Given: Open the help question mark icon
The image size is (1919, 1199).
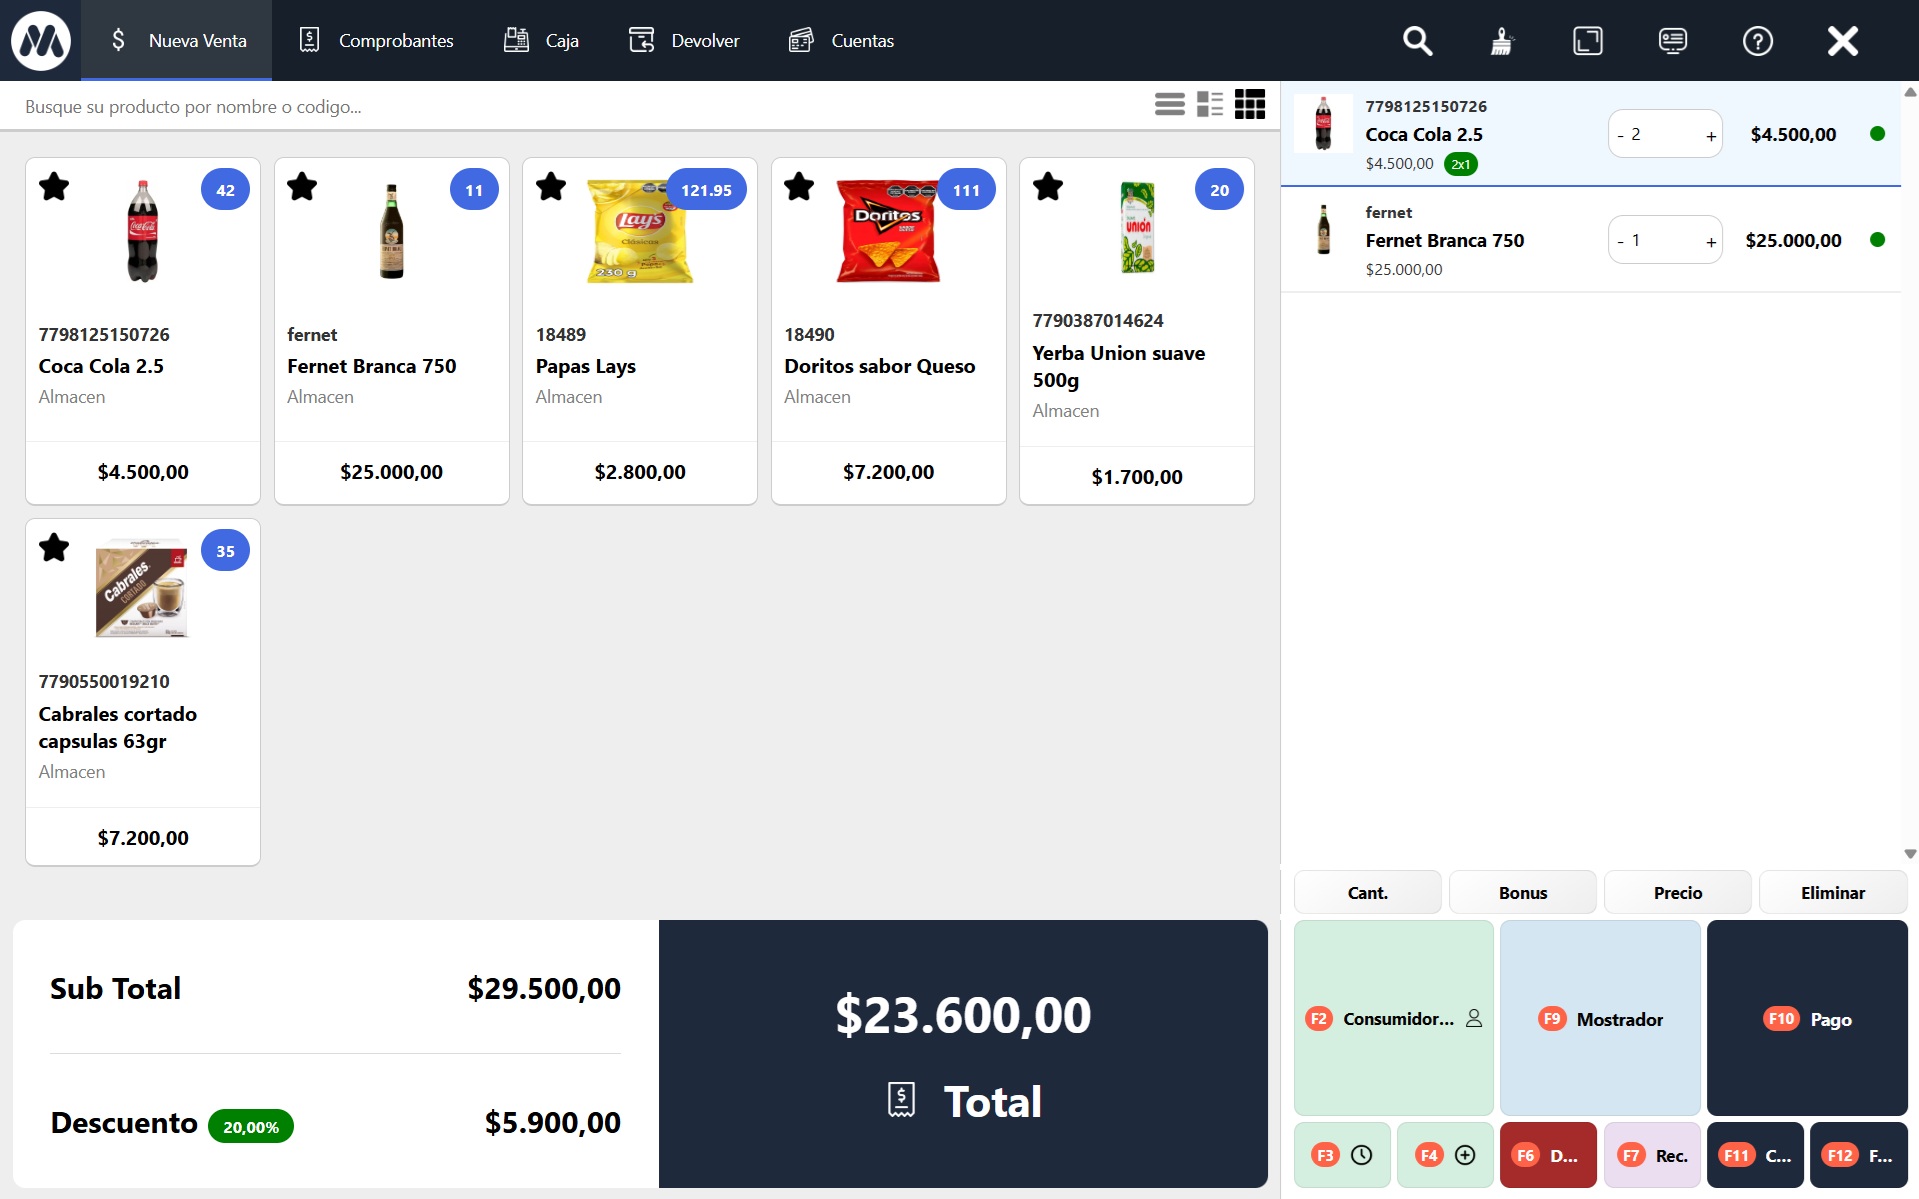Looking at the screenshot, I should point(1757,41).
